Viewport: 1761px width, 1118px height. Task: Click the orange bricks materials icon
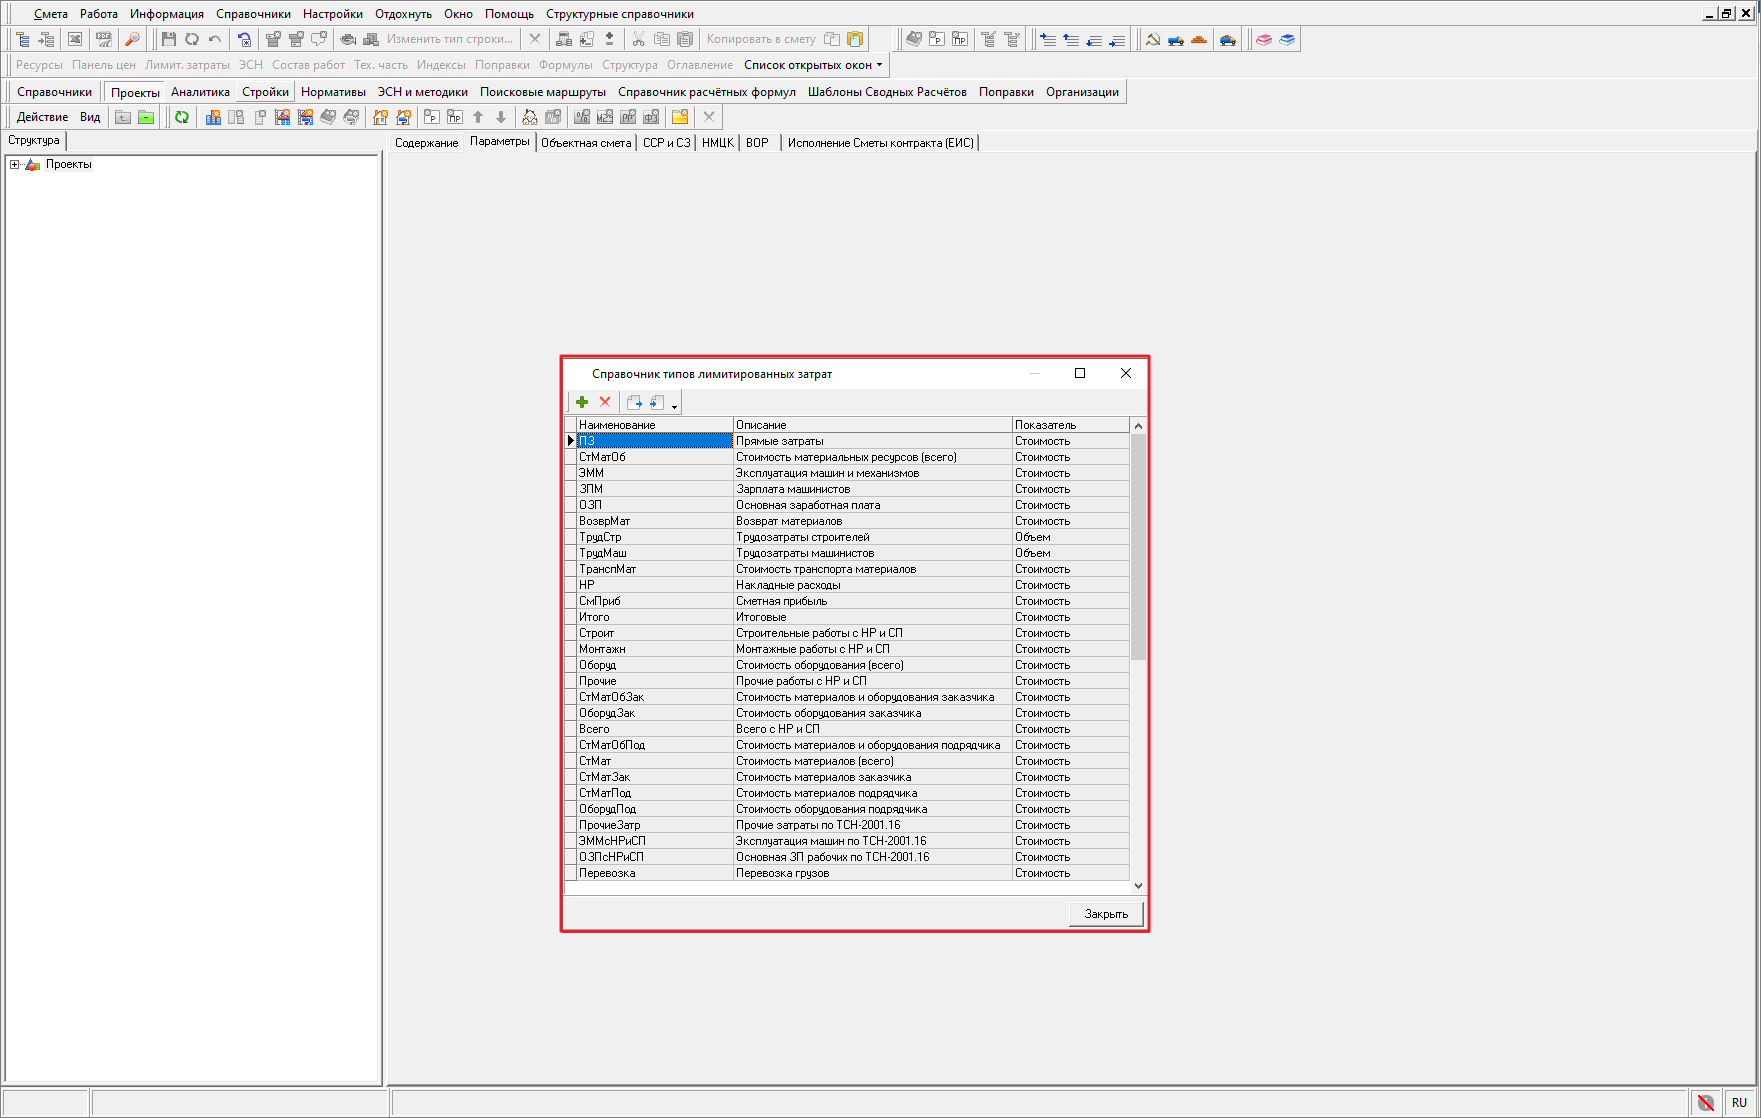coord(1199,39)
